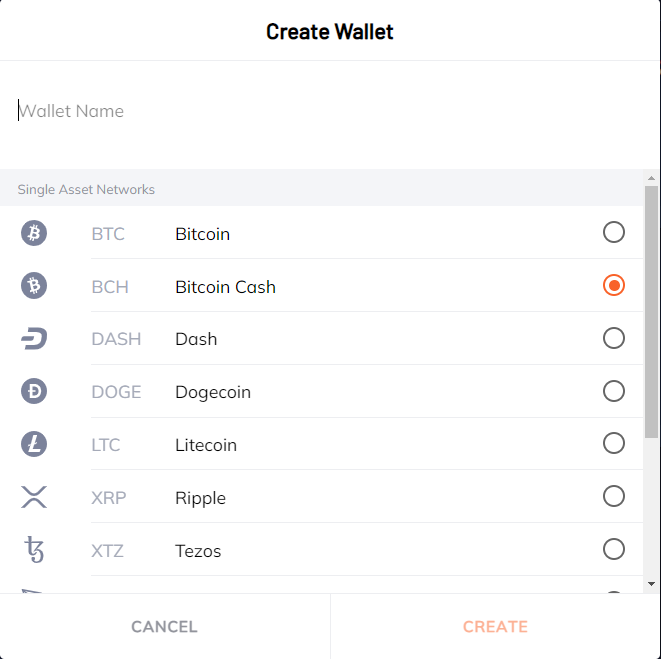Select the Bitcoin radio button
The image size is (661, 659).
(613, 232)
